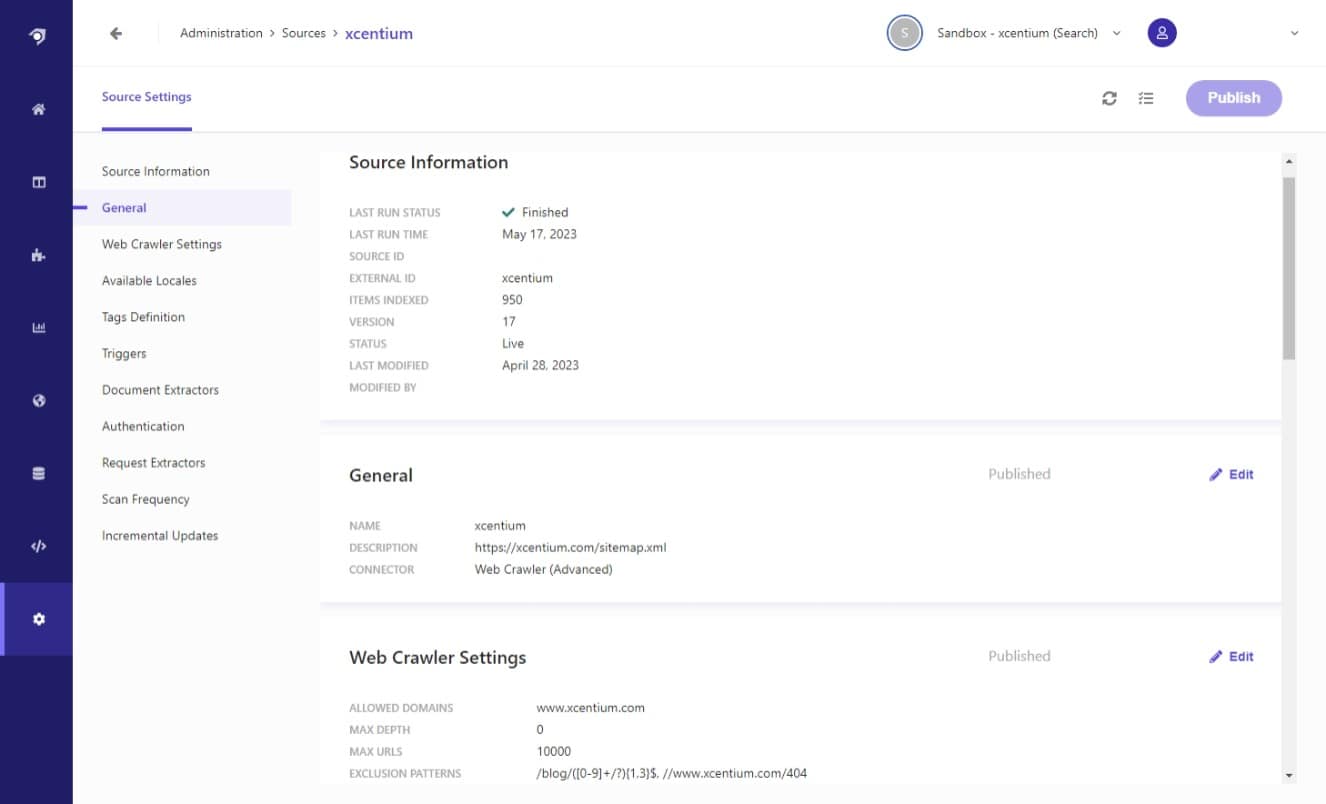Click the xcentium breadcrumb title
Image resolution: width=1326 pixels, height=804 pixels.
pyautogui.click(x=379, y=33)
